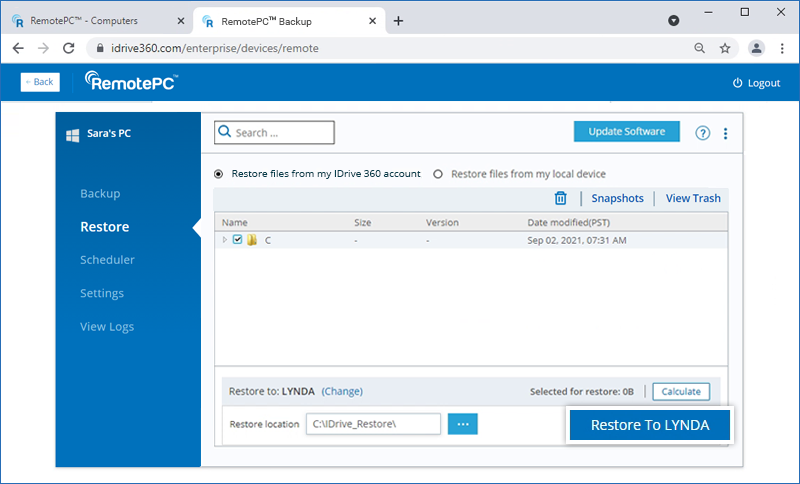Open the Scheduler section in sidebar
Image resolution: width=800 pixels, height=484 pixels.
pyautogui.click(x=107, y=260)
